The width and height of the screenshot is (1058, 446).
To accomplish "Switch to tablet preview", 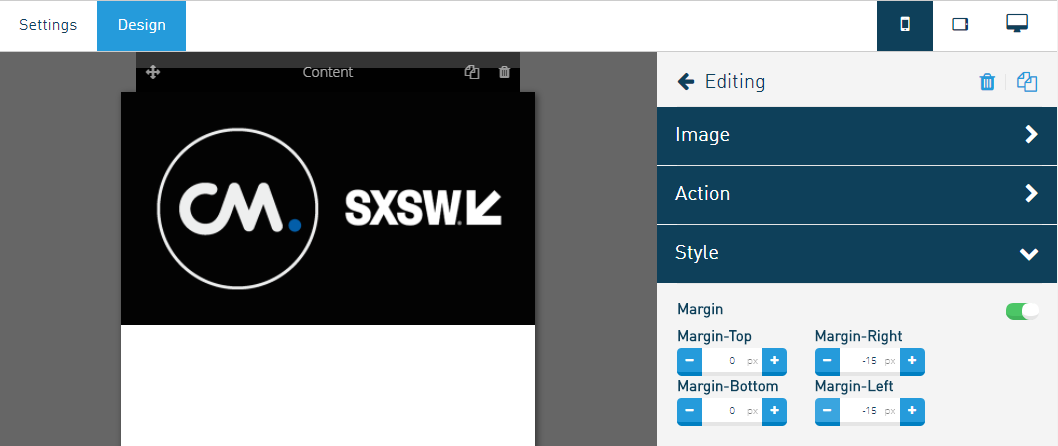I will [x=960, y=26].
